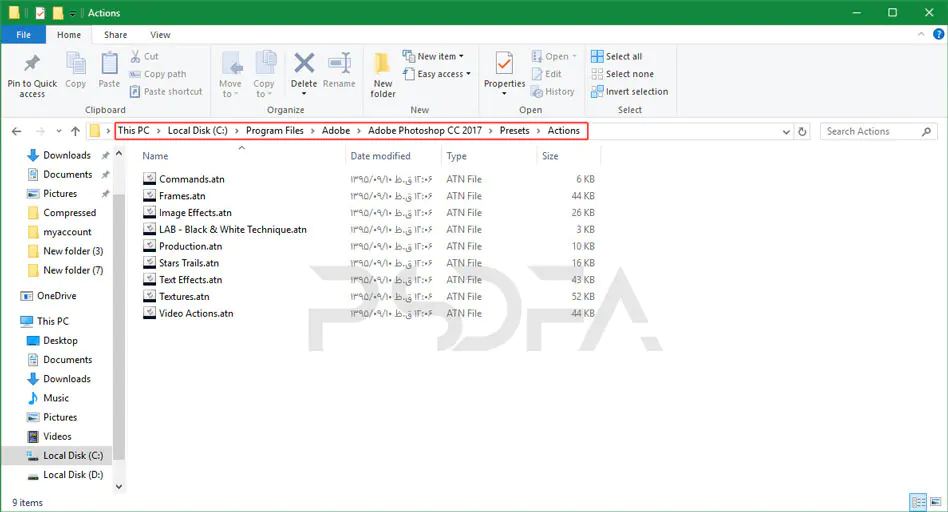Open the File menu tab

[24, 34]
